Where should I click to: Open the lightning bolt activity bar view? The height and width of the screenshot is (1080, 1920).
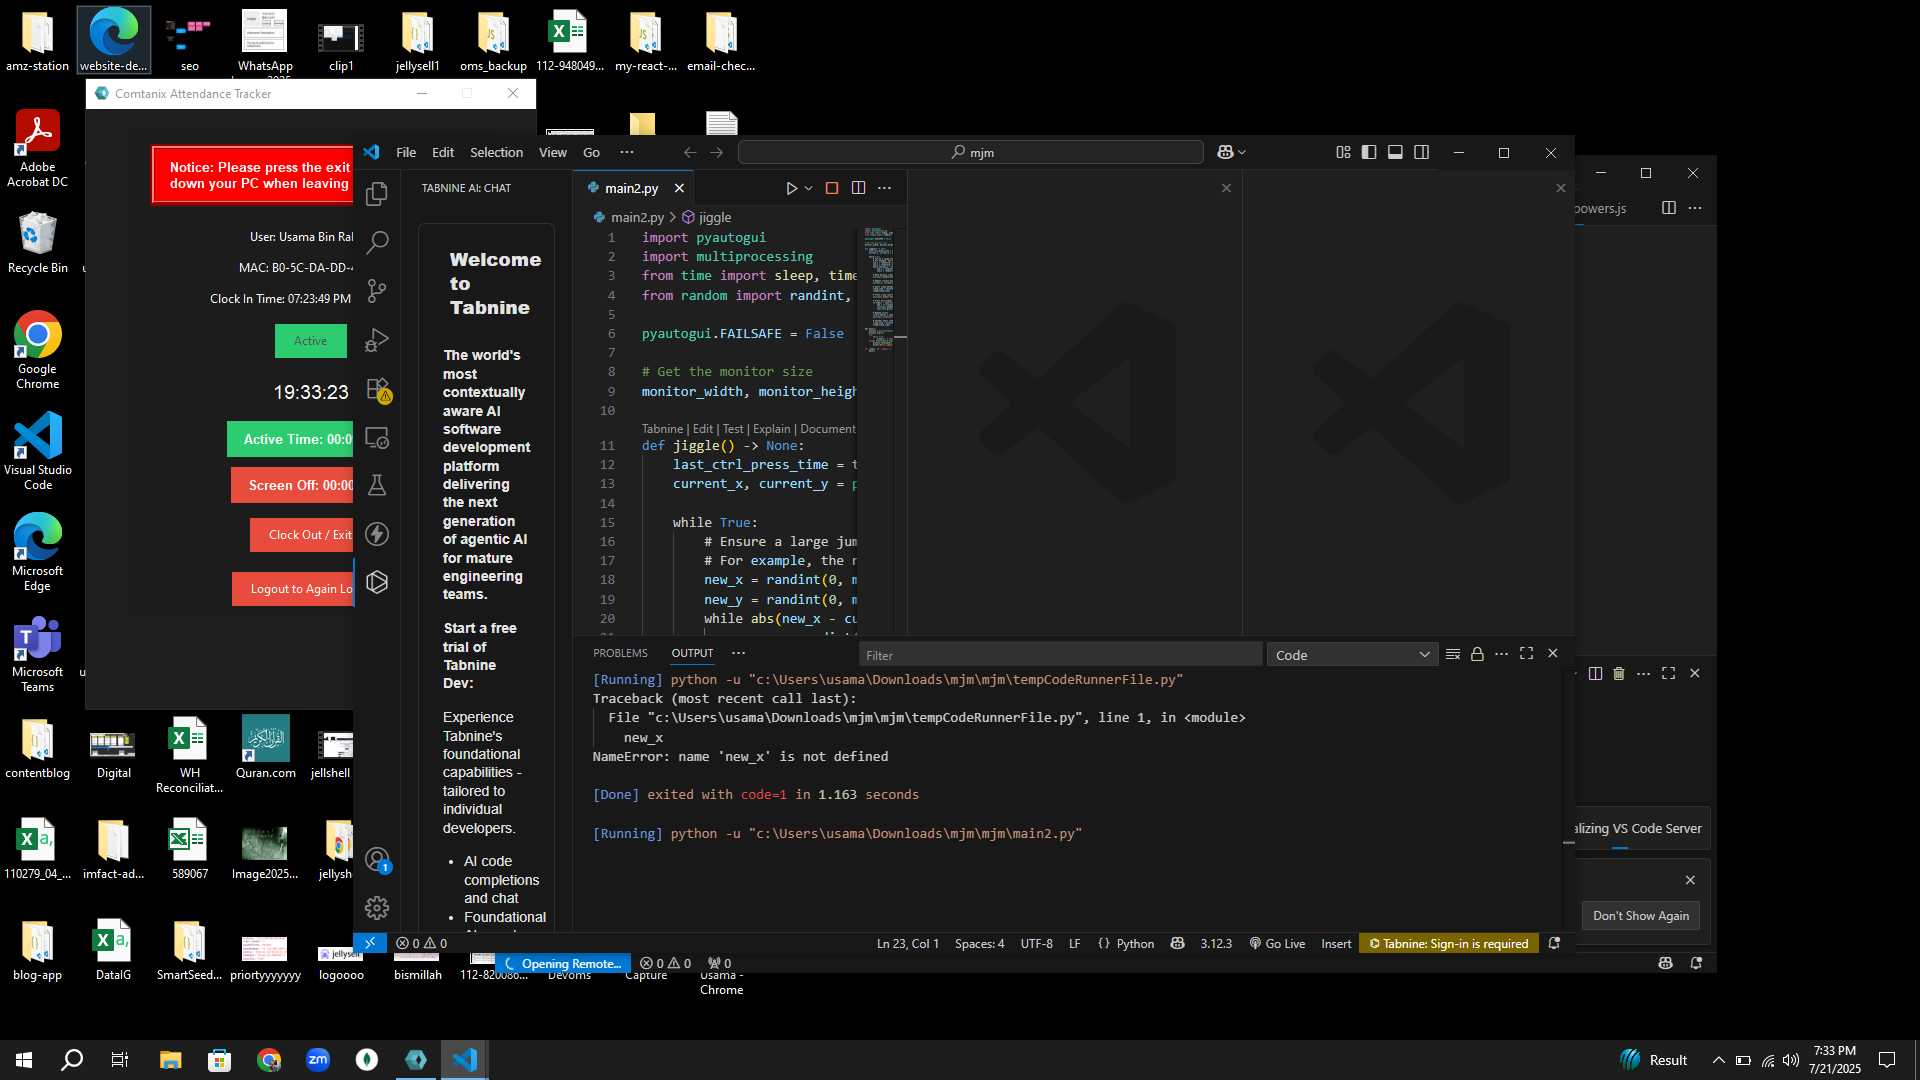click(x=377, y=534)
